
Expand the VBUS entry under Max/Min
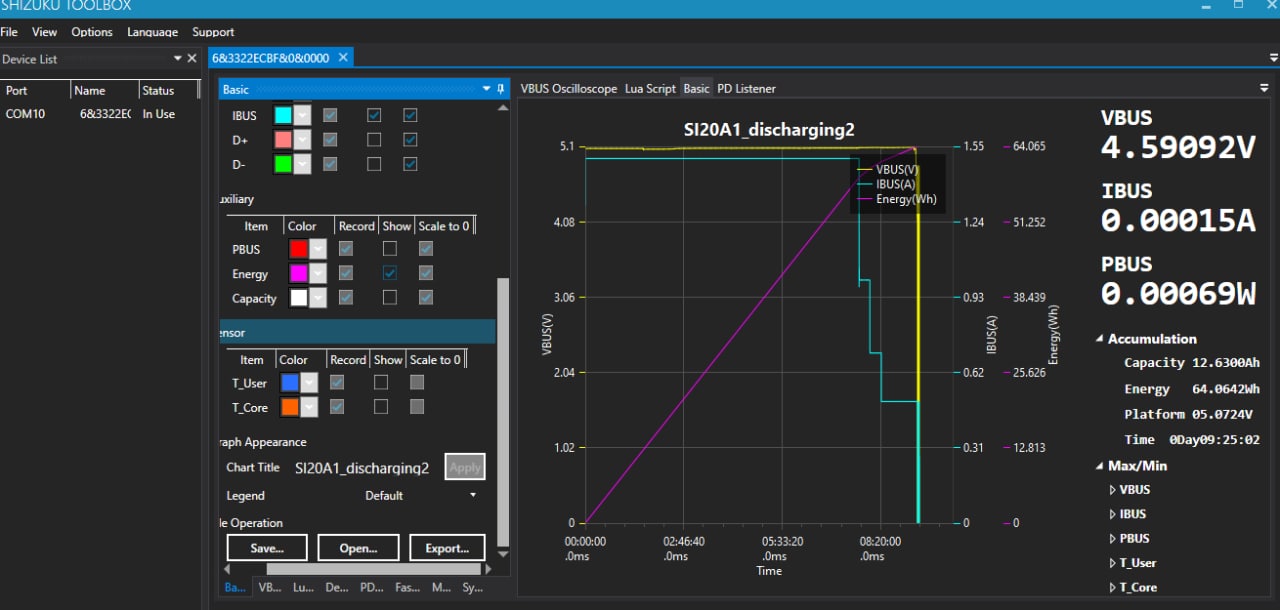[1113, 490]
